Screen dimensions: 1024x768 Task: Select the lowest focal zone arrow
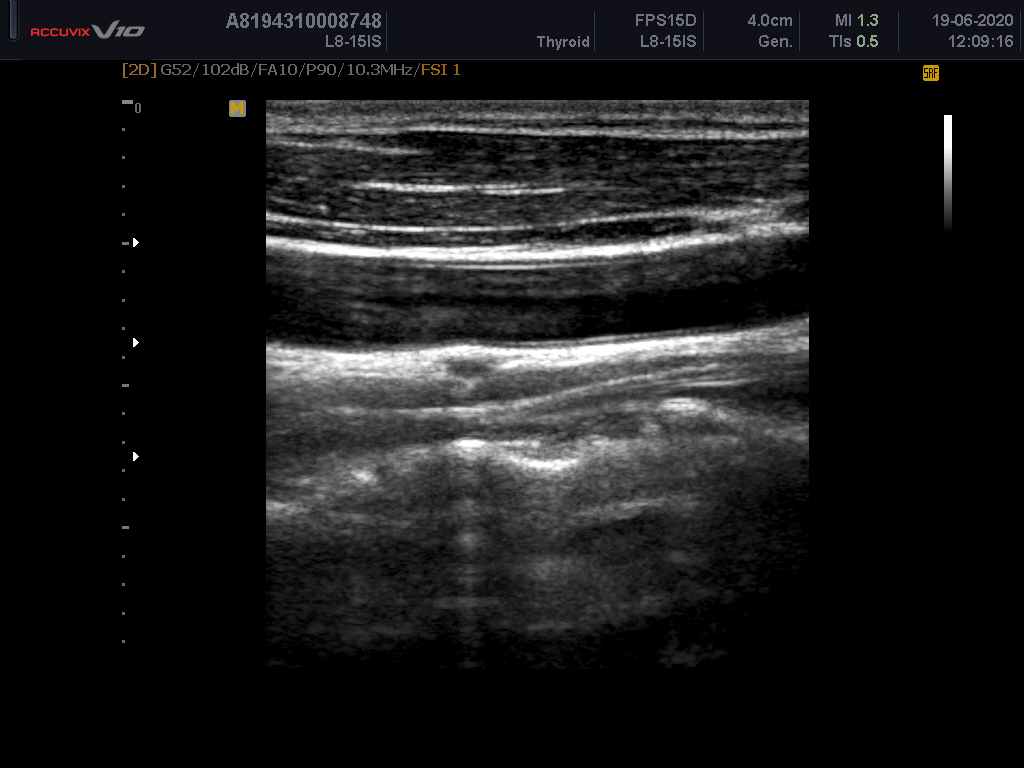click(135, 456)
